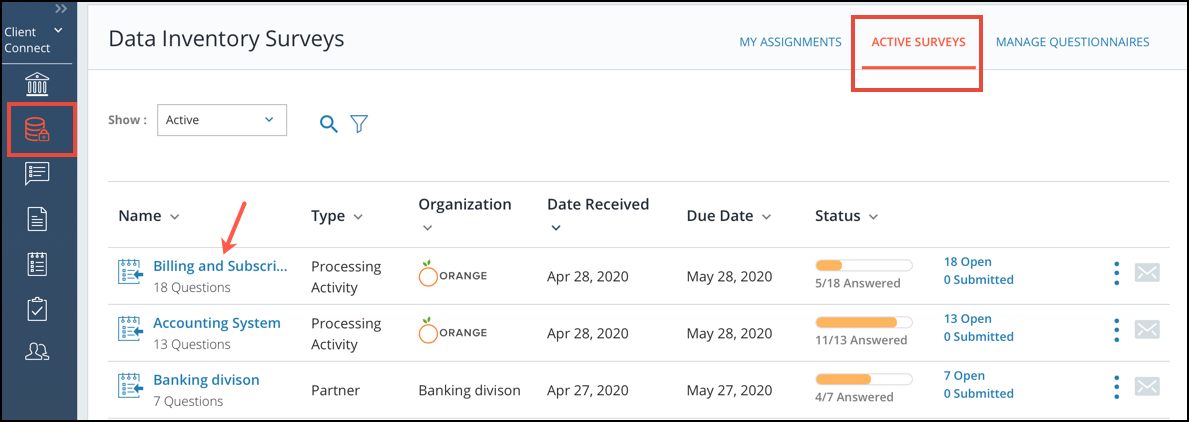Open three-dot menu for Billing and Subscription row
The width and height of the screenshot is (1189, 422).
coord(1116,273)
